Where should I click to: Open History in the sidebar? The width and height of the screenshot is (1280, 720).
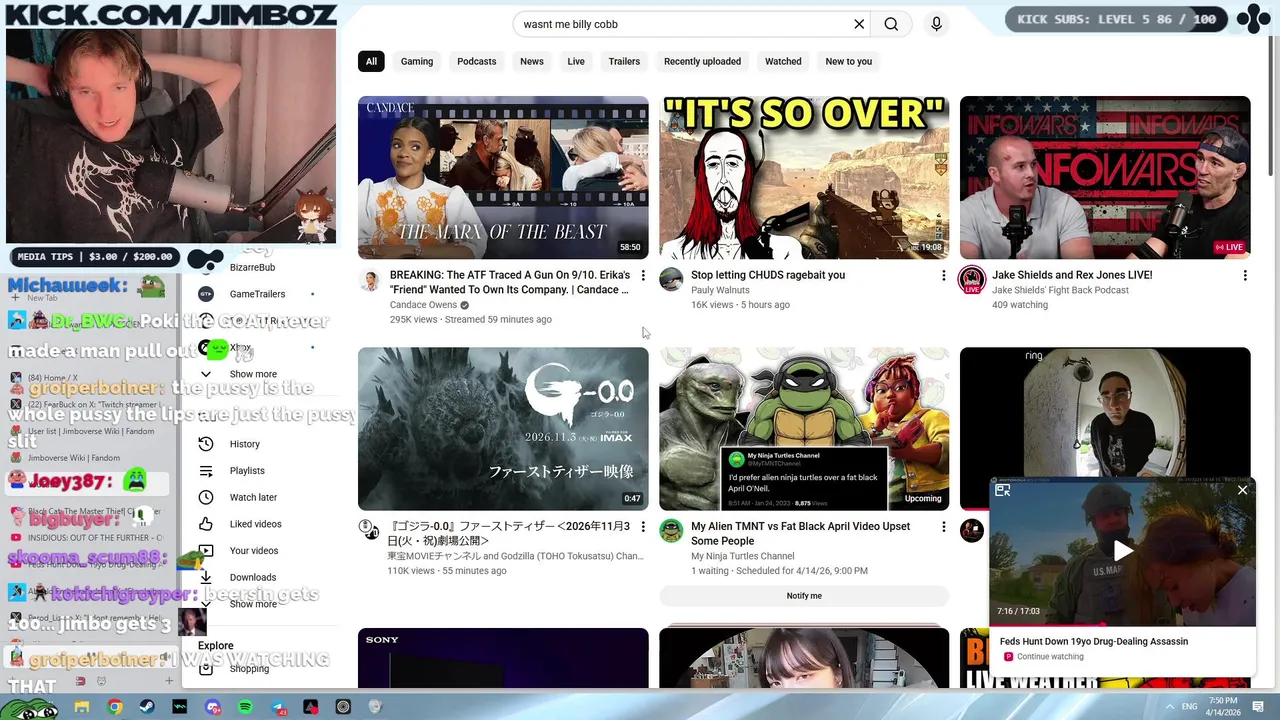tap(244, 444)
